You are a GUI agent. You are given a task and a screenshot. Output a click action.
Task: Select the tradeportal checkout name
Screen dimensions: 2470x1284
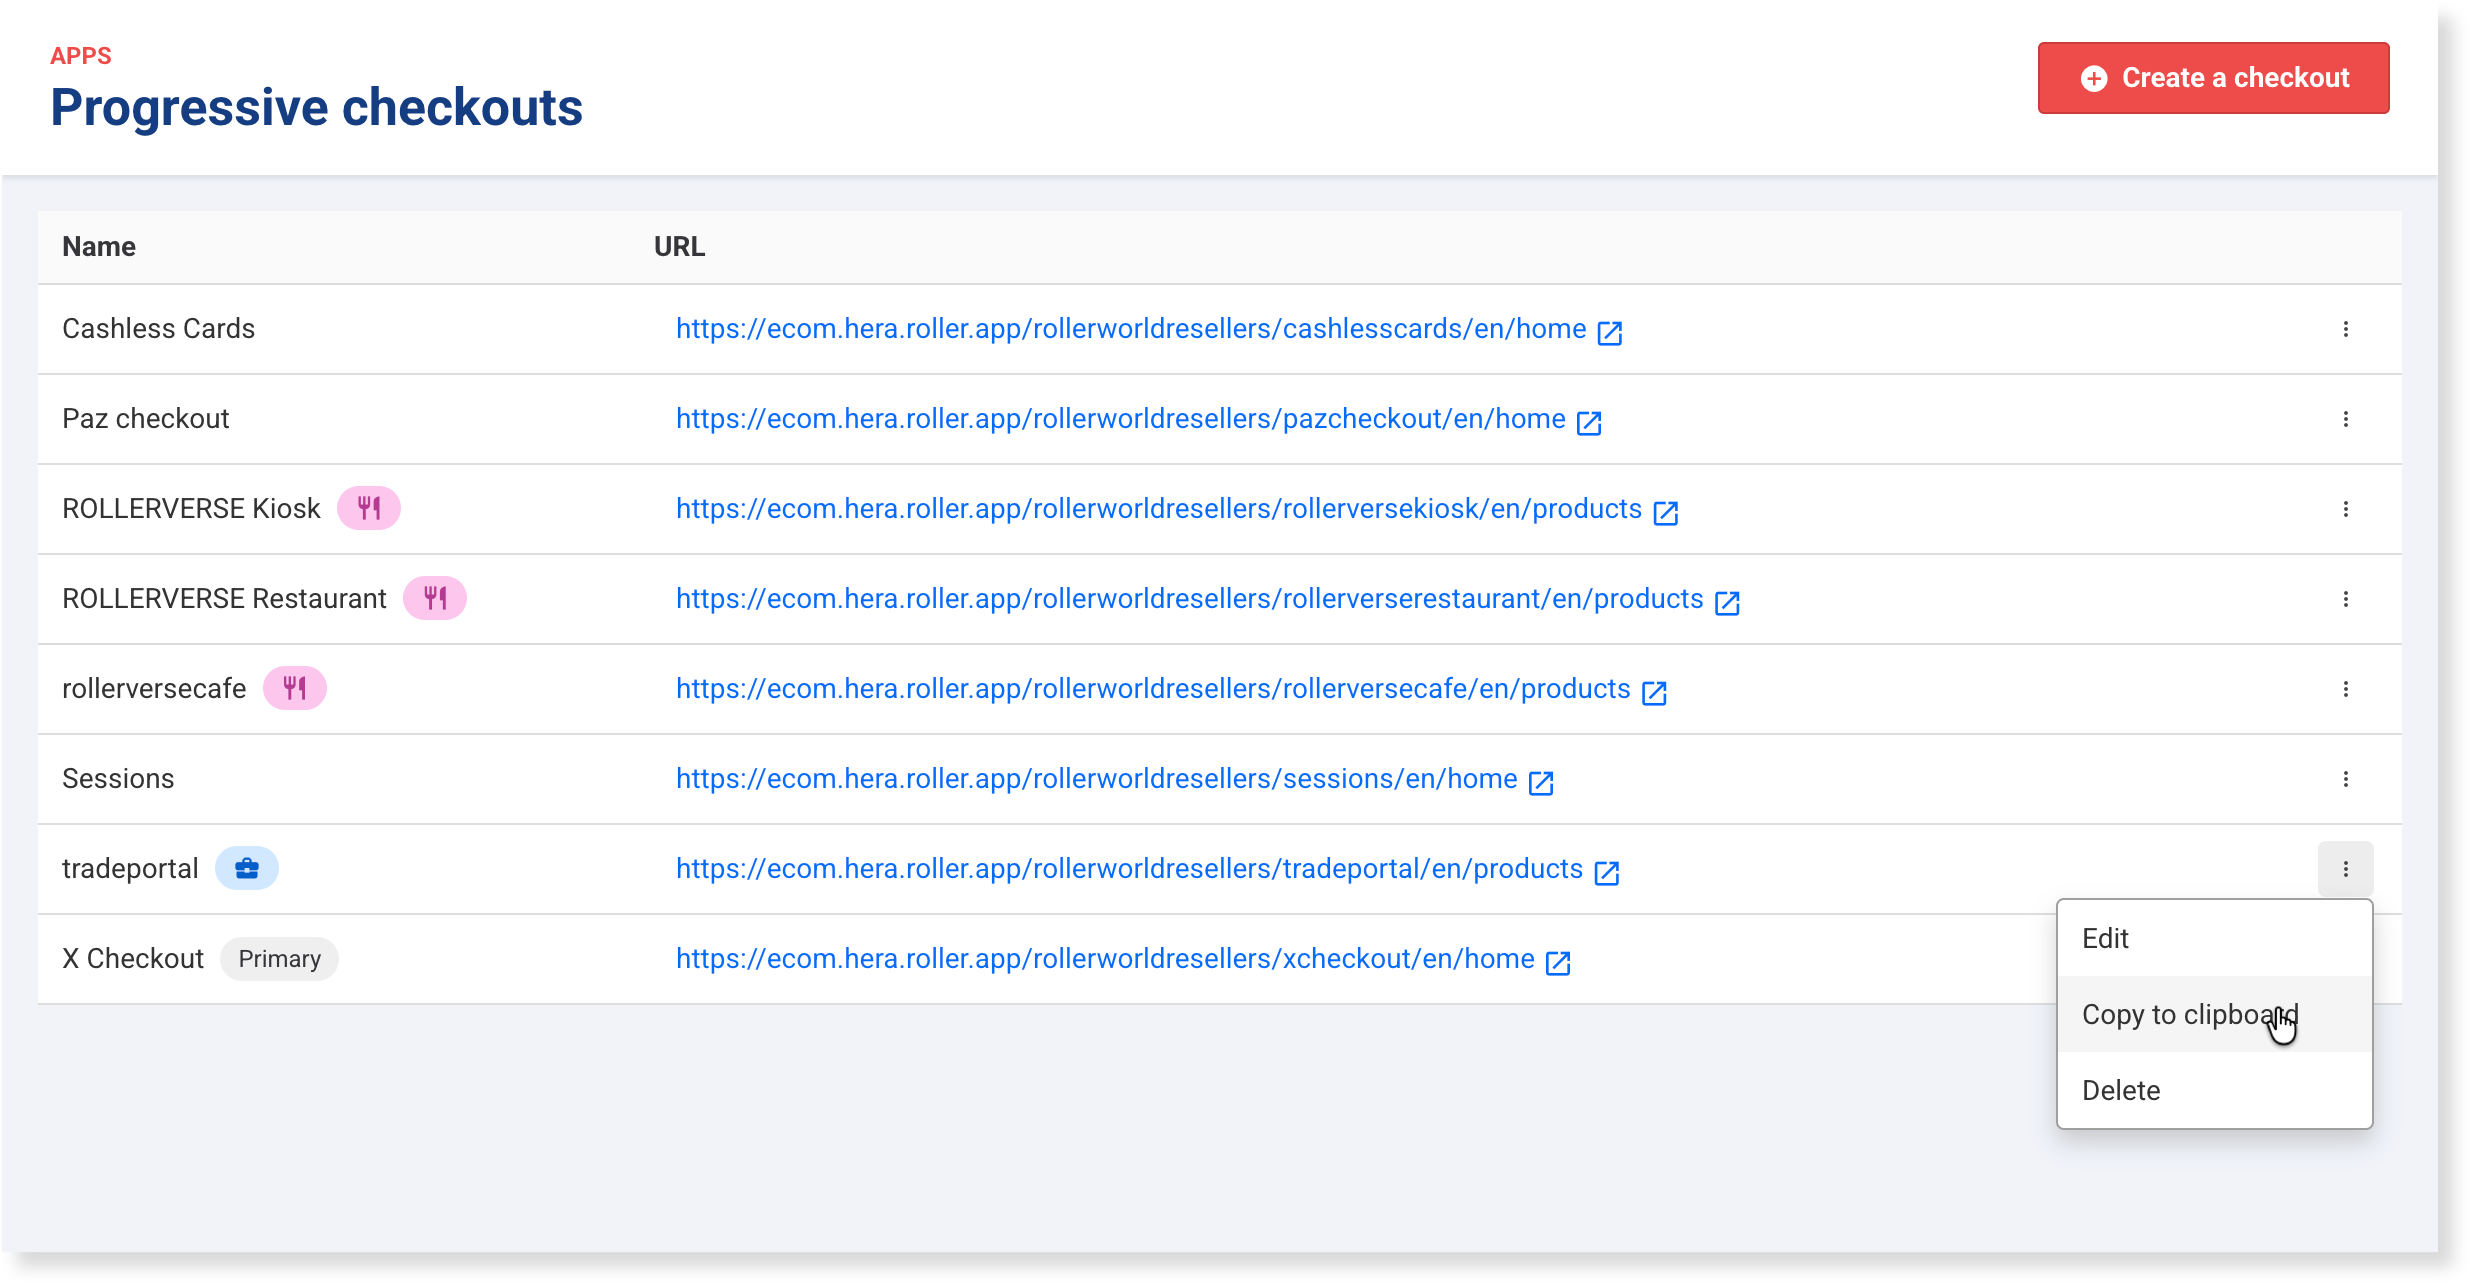click(130, 869)
